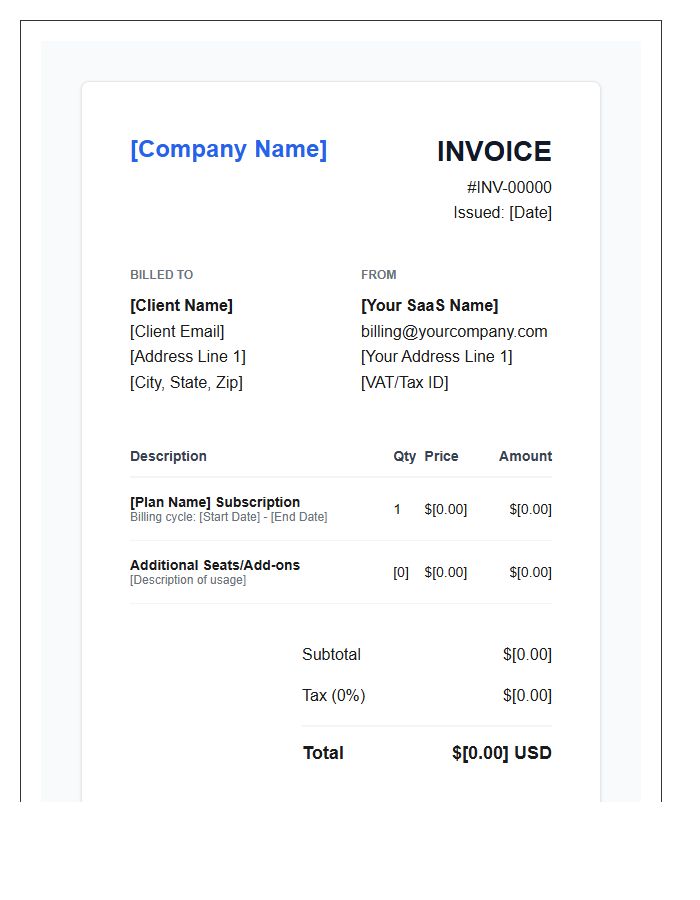
Task: Click the [City, State, Zip] line
Action: coord(186,382)
